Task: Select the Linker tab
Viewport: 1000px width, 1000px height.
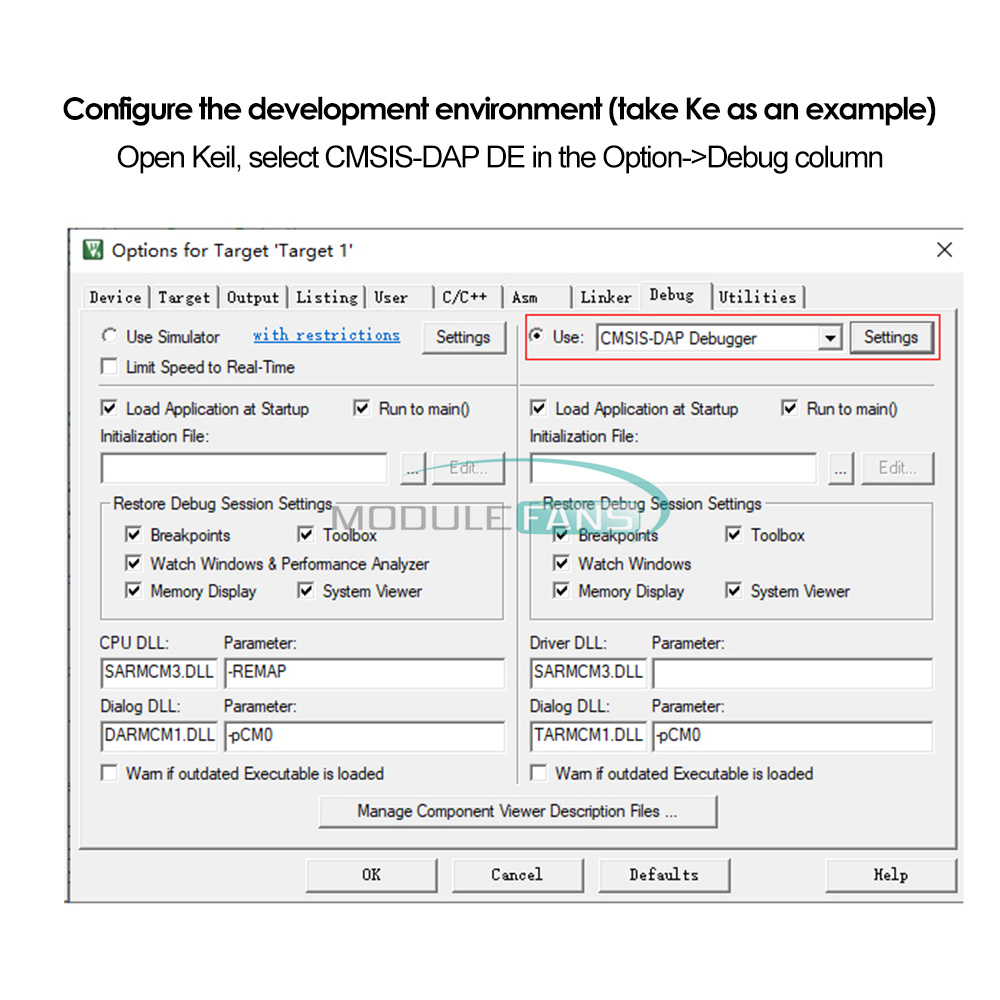Action: click(606, 297)
